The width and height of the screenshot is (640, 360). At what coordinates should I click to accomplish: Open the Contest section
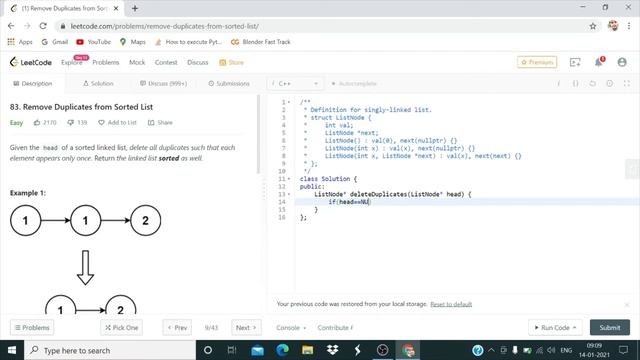pyautogui.click(x=166, y=62)
